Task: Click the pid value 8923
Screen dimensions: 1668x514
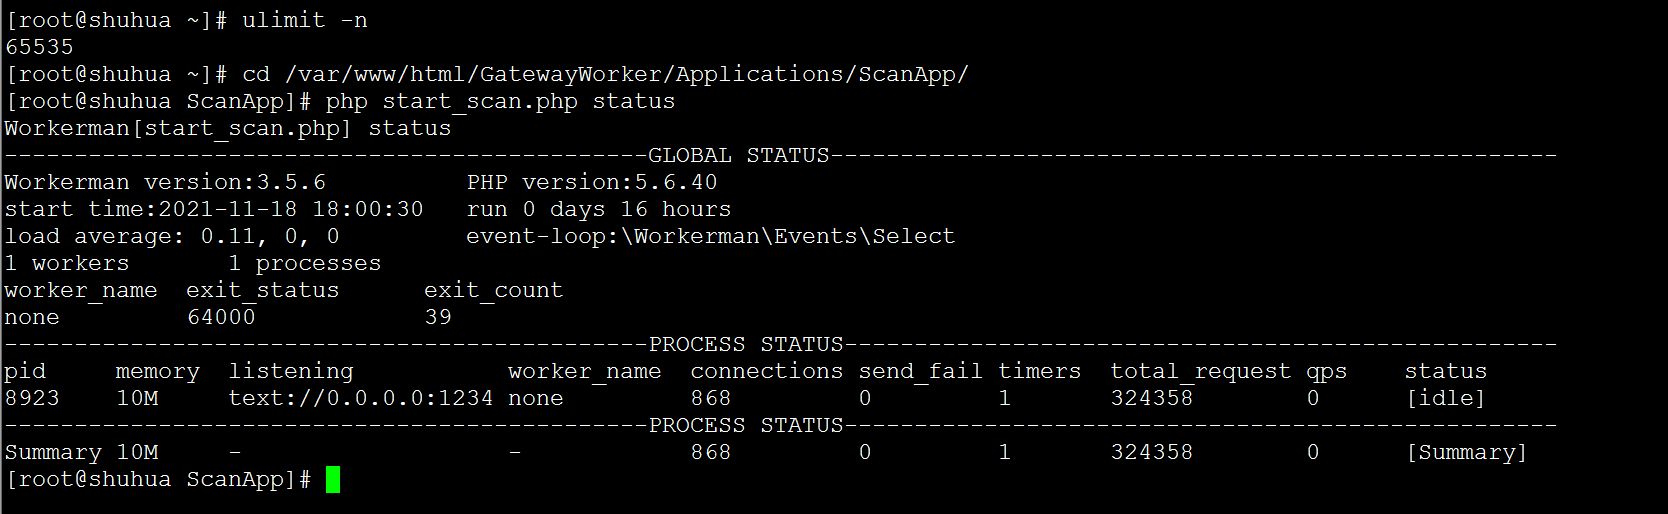Action: [x=32, y=399]
